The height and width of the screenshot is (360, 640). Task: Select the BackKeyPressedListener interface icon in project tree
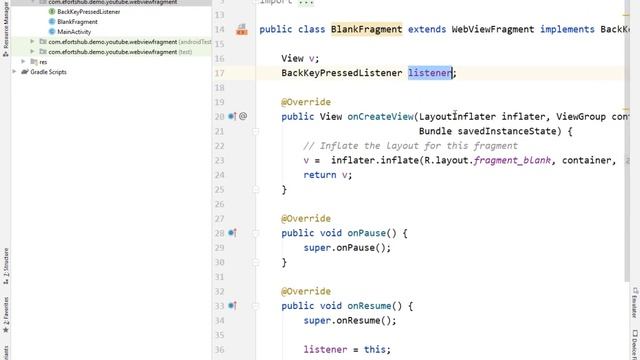click(52, 11)
